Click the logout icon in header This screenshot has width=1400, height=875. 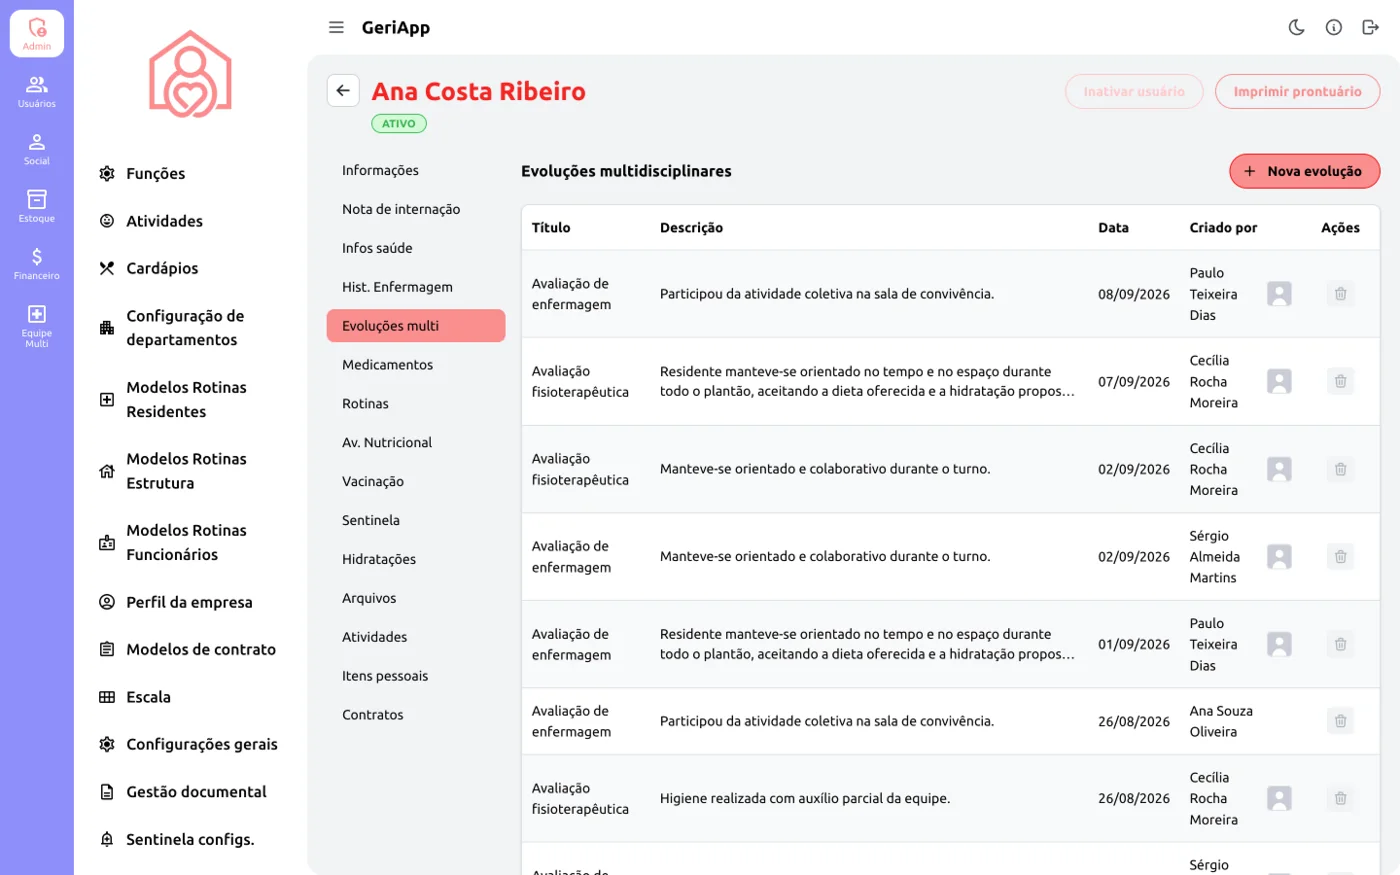point(1371,27)
